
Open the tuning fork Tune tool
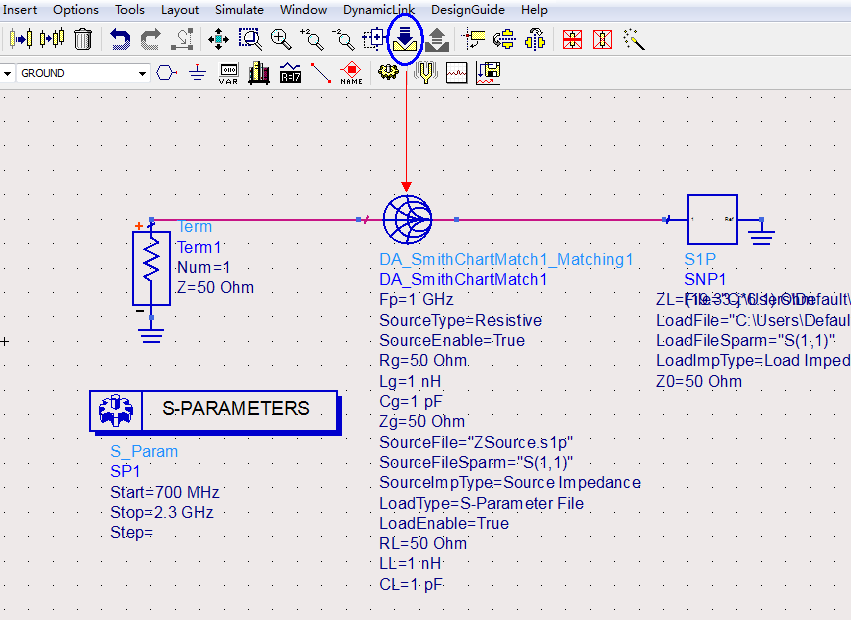tap(426, 73)
